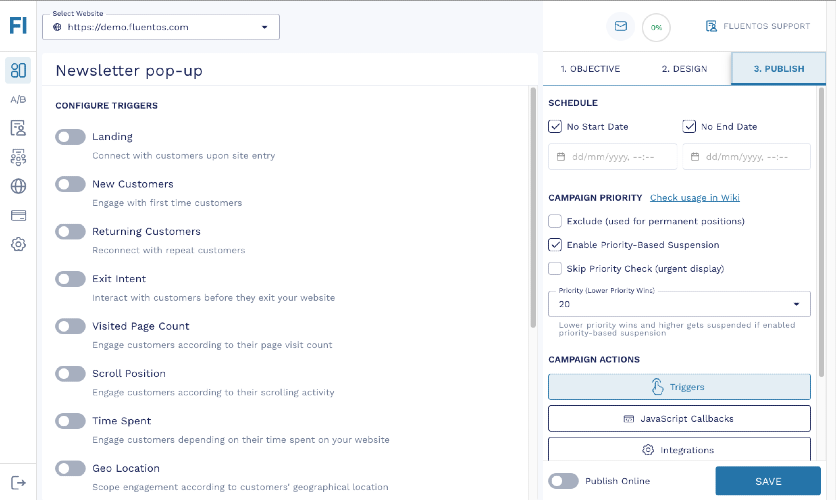Click the publish panel scrollbar
836x500 pixels.
(821, 232)
